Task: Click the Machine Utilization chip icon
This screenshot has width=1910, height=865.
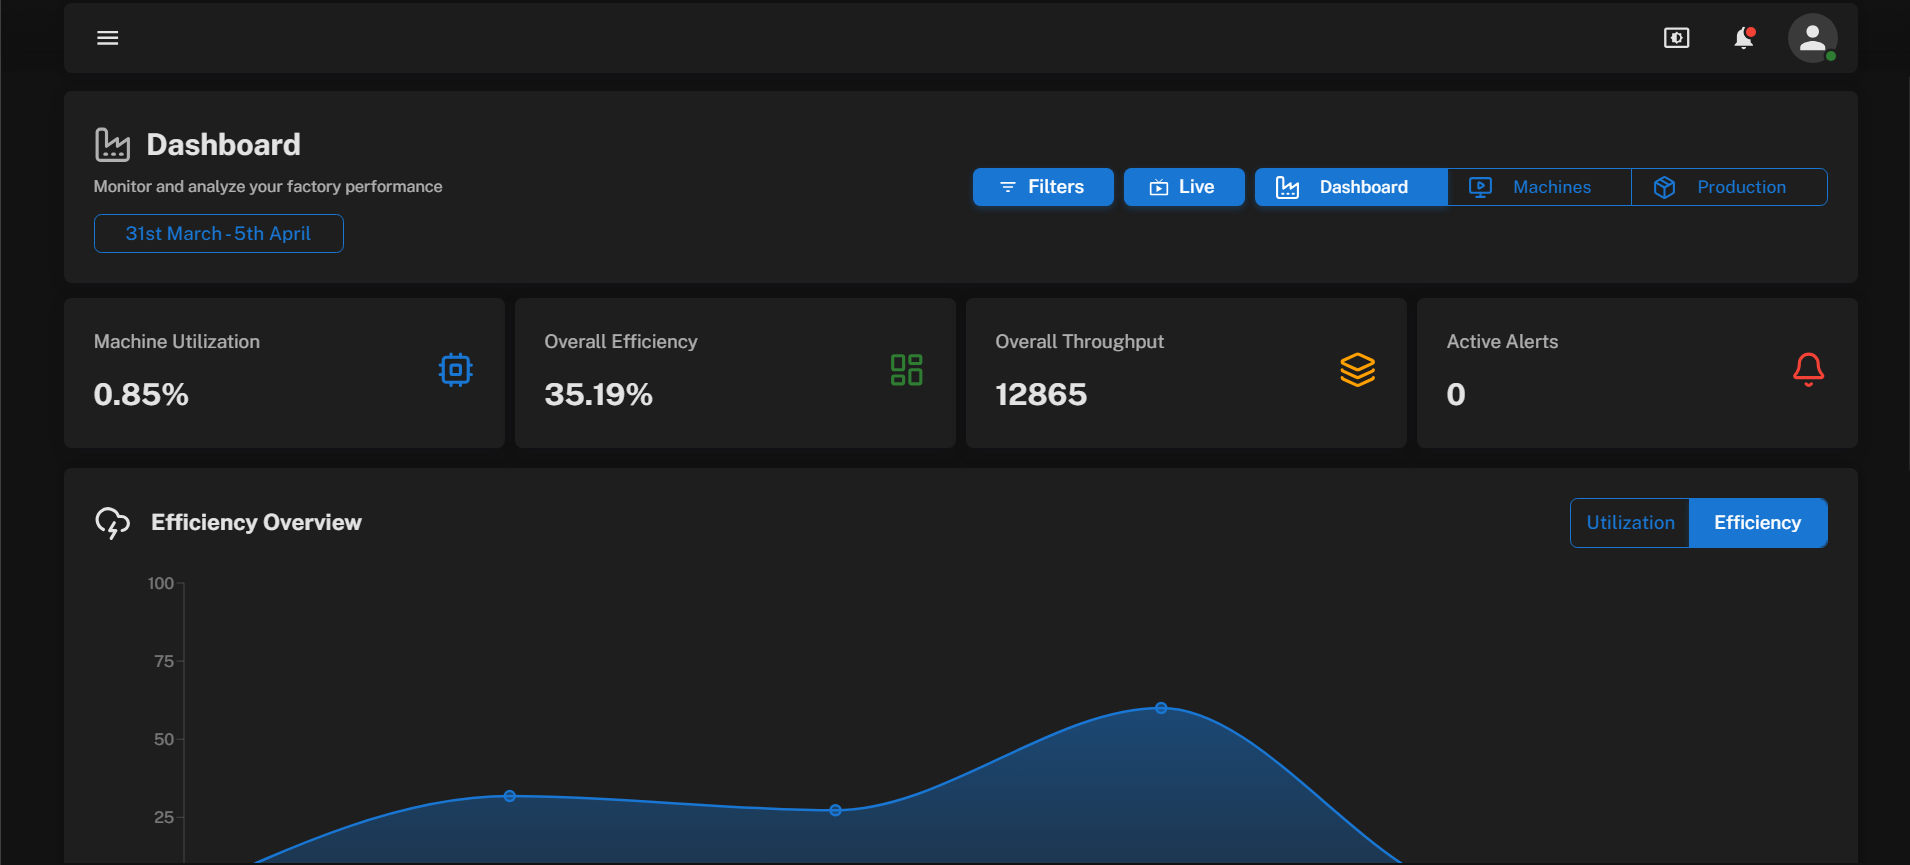Action: pyautogui.click(x=456, y=370)
